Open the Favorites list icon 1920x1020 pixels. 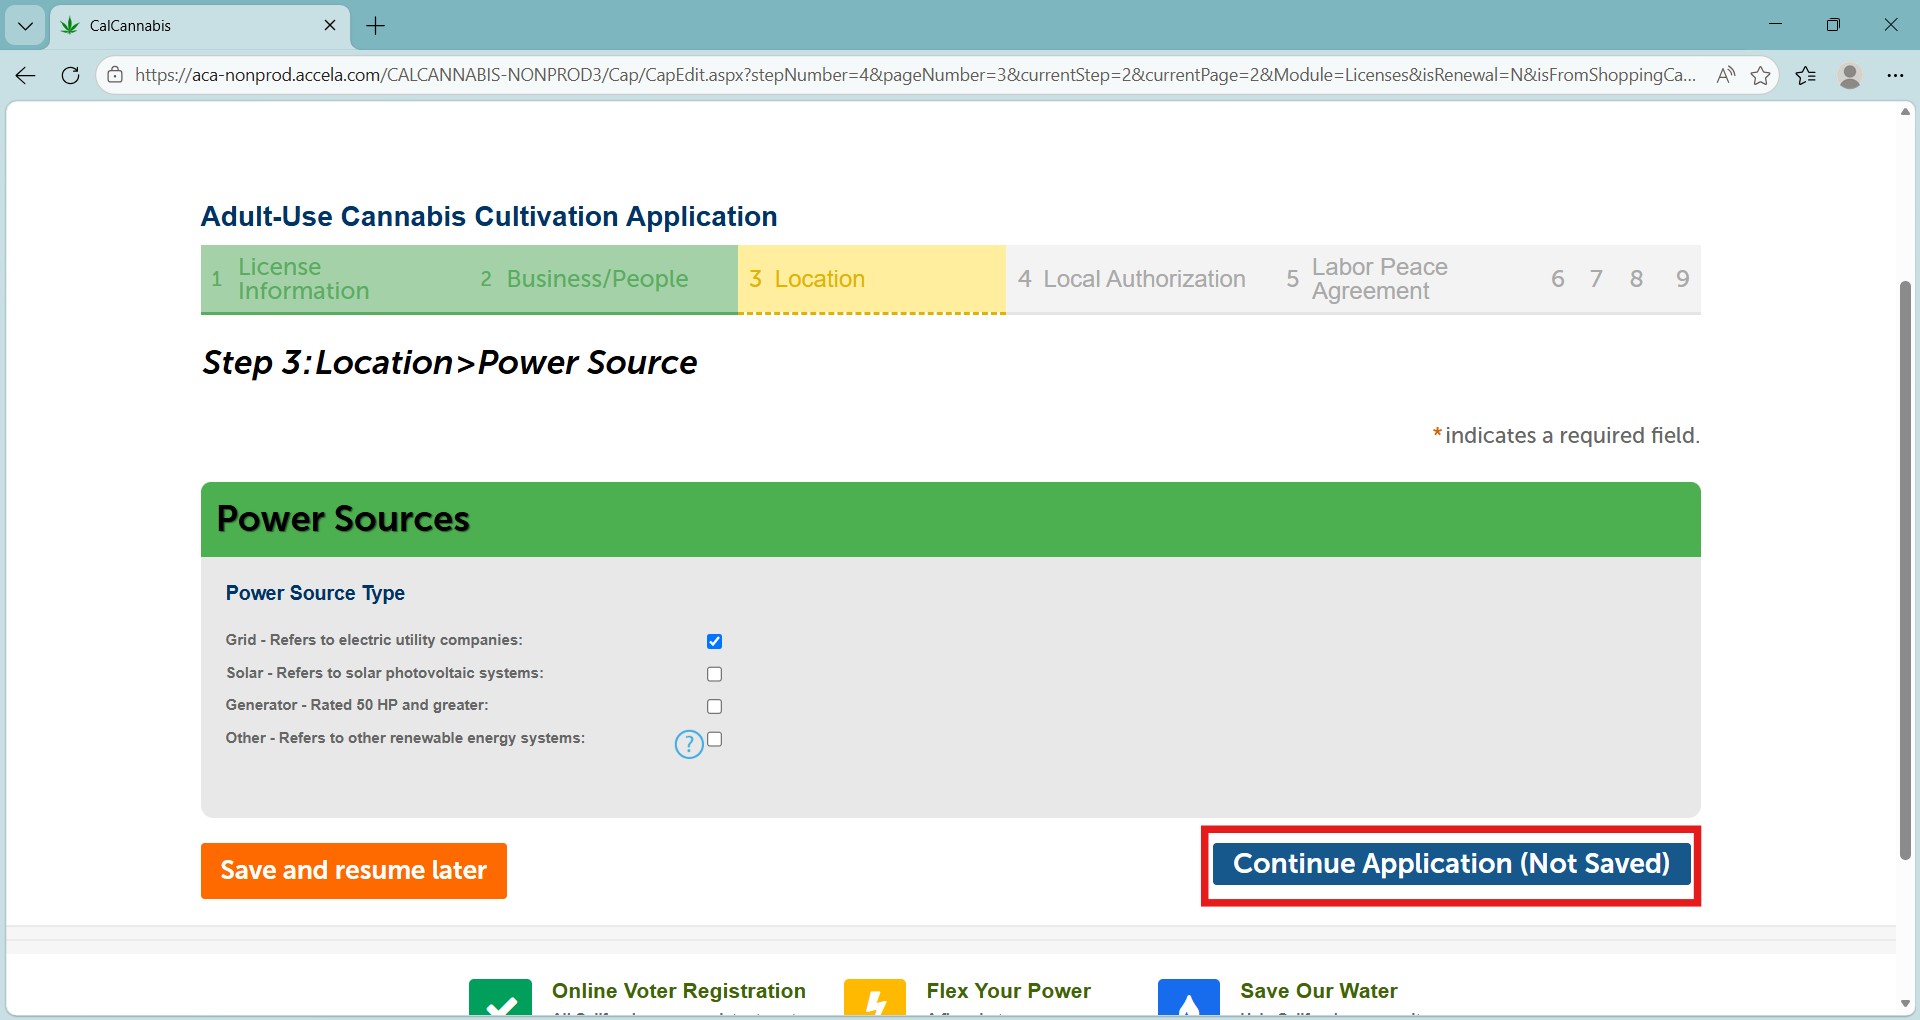click(1805, 75)
